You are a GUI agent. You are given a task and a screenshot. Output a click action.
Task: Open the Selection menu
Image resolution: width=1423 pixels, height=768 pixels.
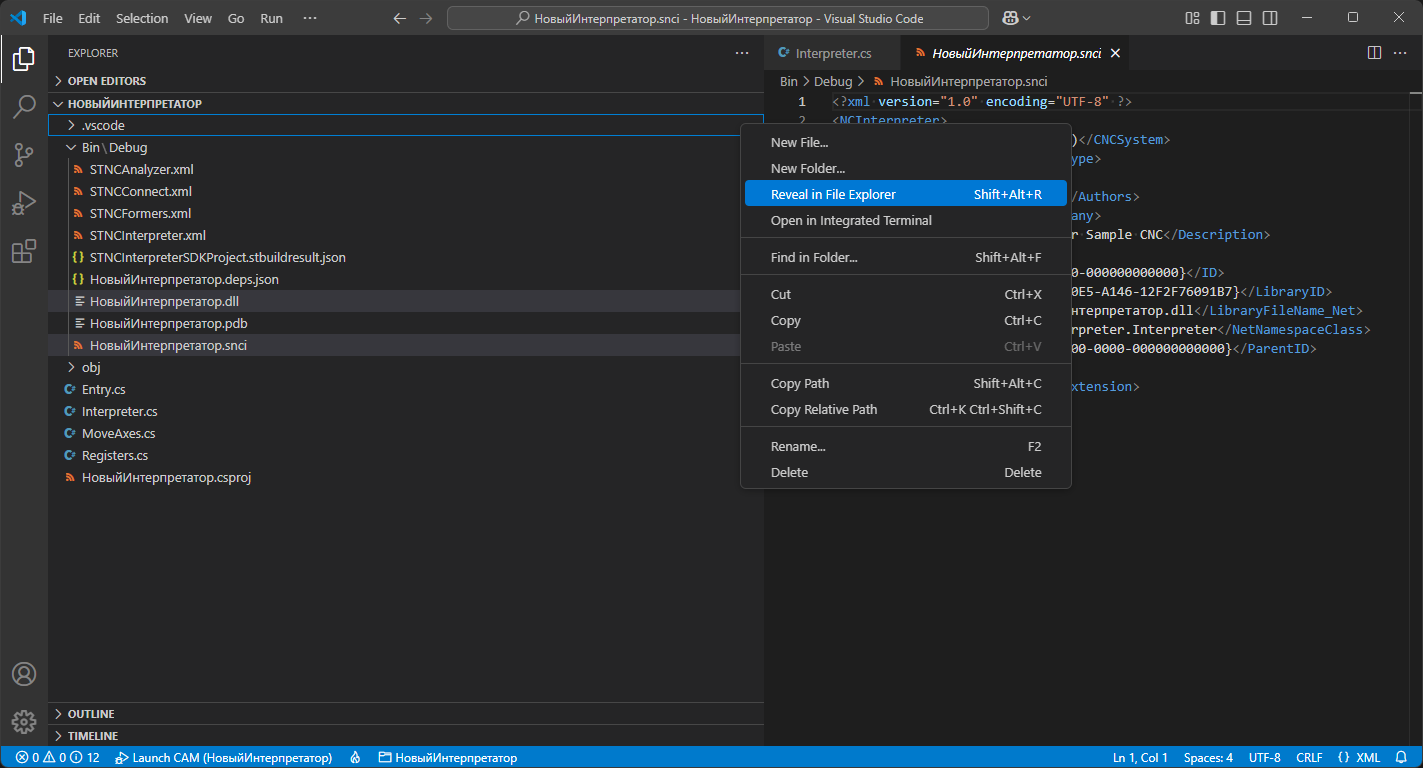click(x=142, y=18)
